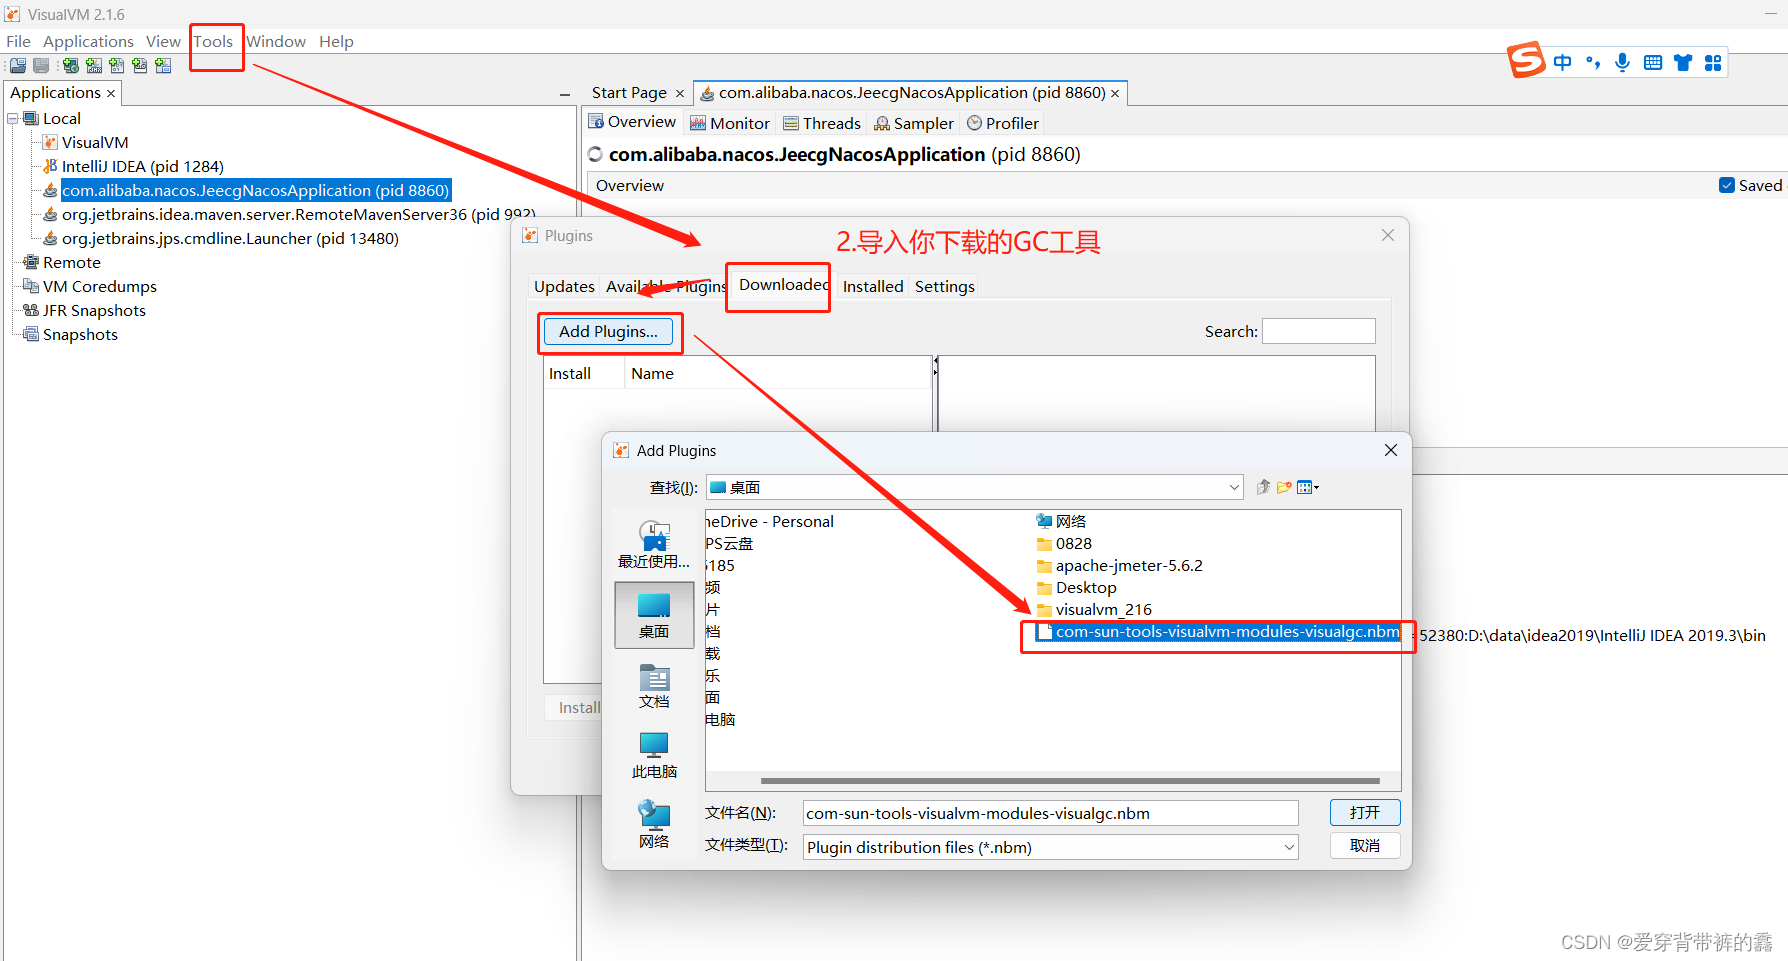1788x961 pixels.
Task: Open the Tools menu
Action: 213,41
